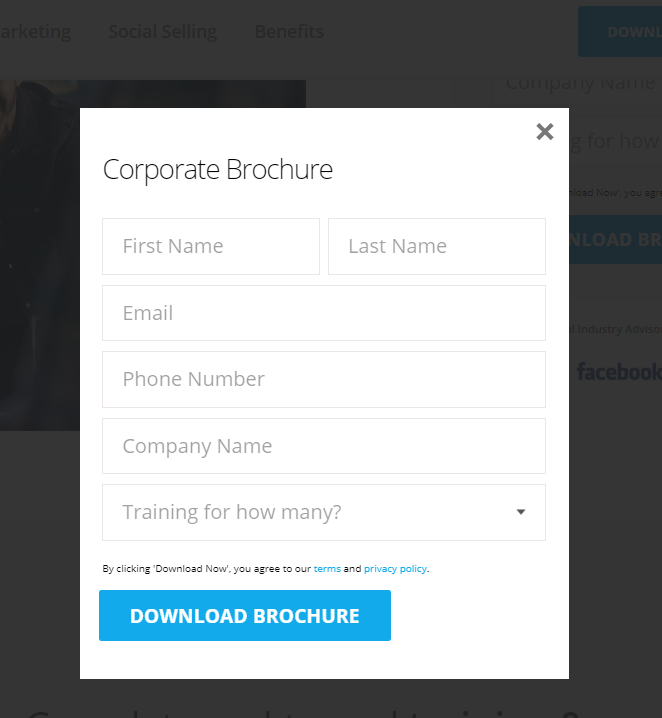Click the dimmed hero photo on left
Screen dimensions: 662x718
point(40,256)
